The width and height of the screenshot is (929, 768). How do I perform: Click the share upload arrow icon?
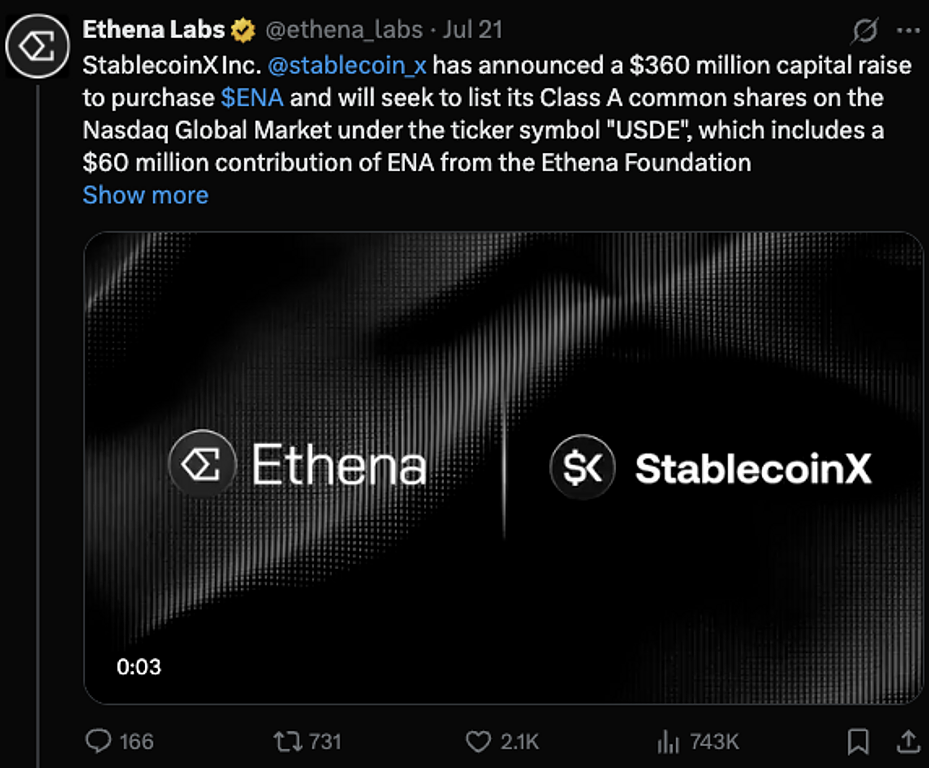pyautogui.click(x=908, y=741)
